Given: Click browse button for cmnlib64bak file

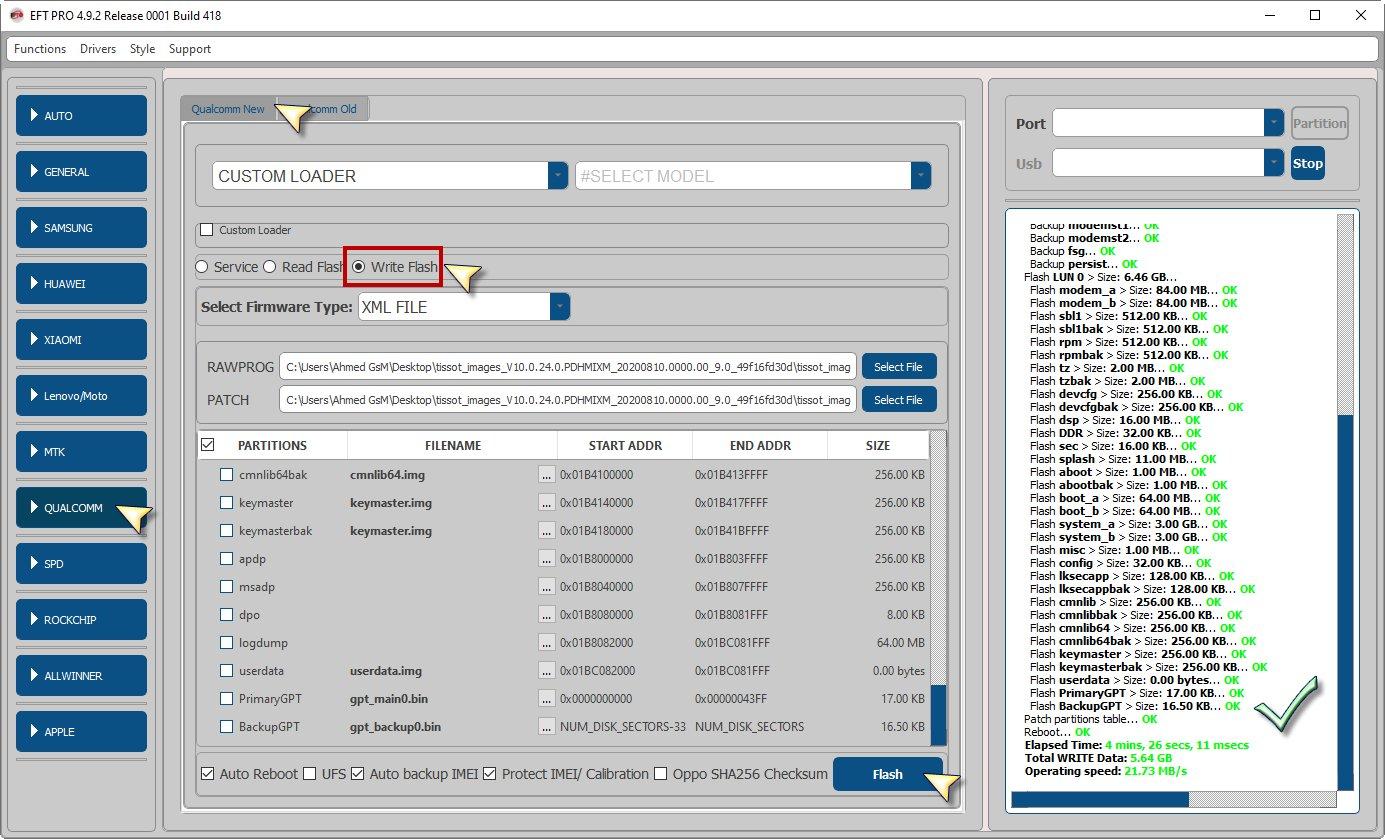Looking at the screenshot, I should click(x=546, y=475).
